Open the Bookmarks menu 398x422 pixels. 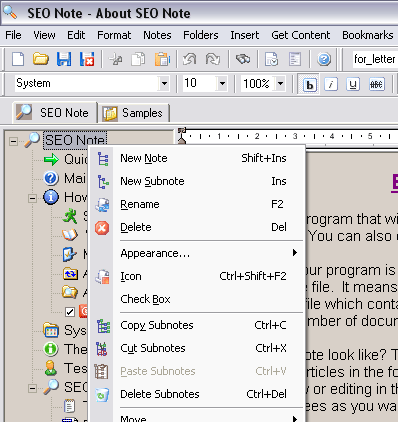pyautogui.click(x=368, y=35)
